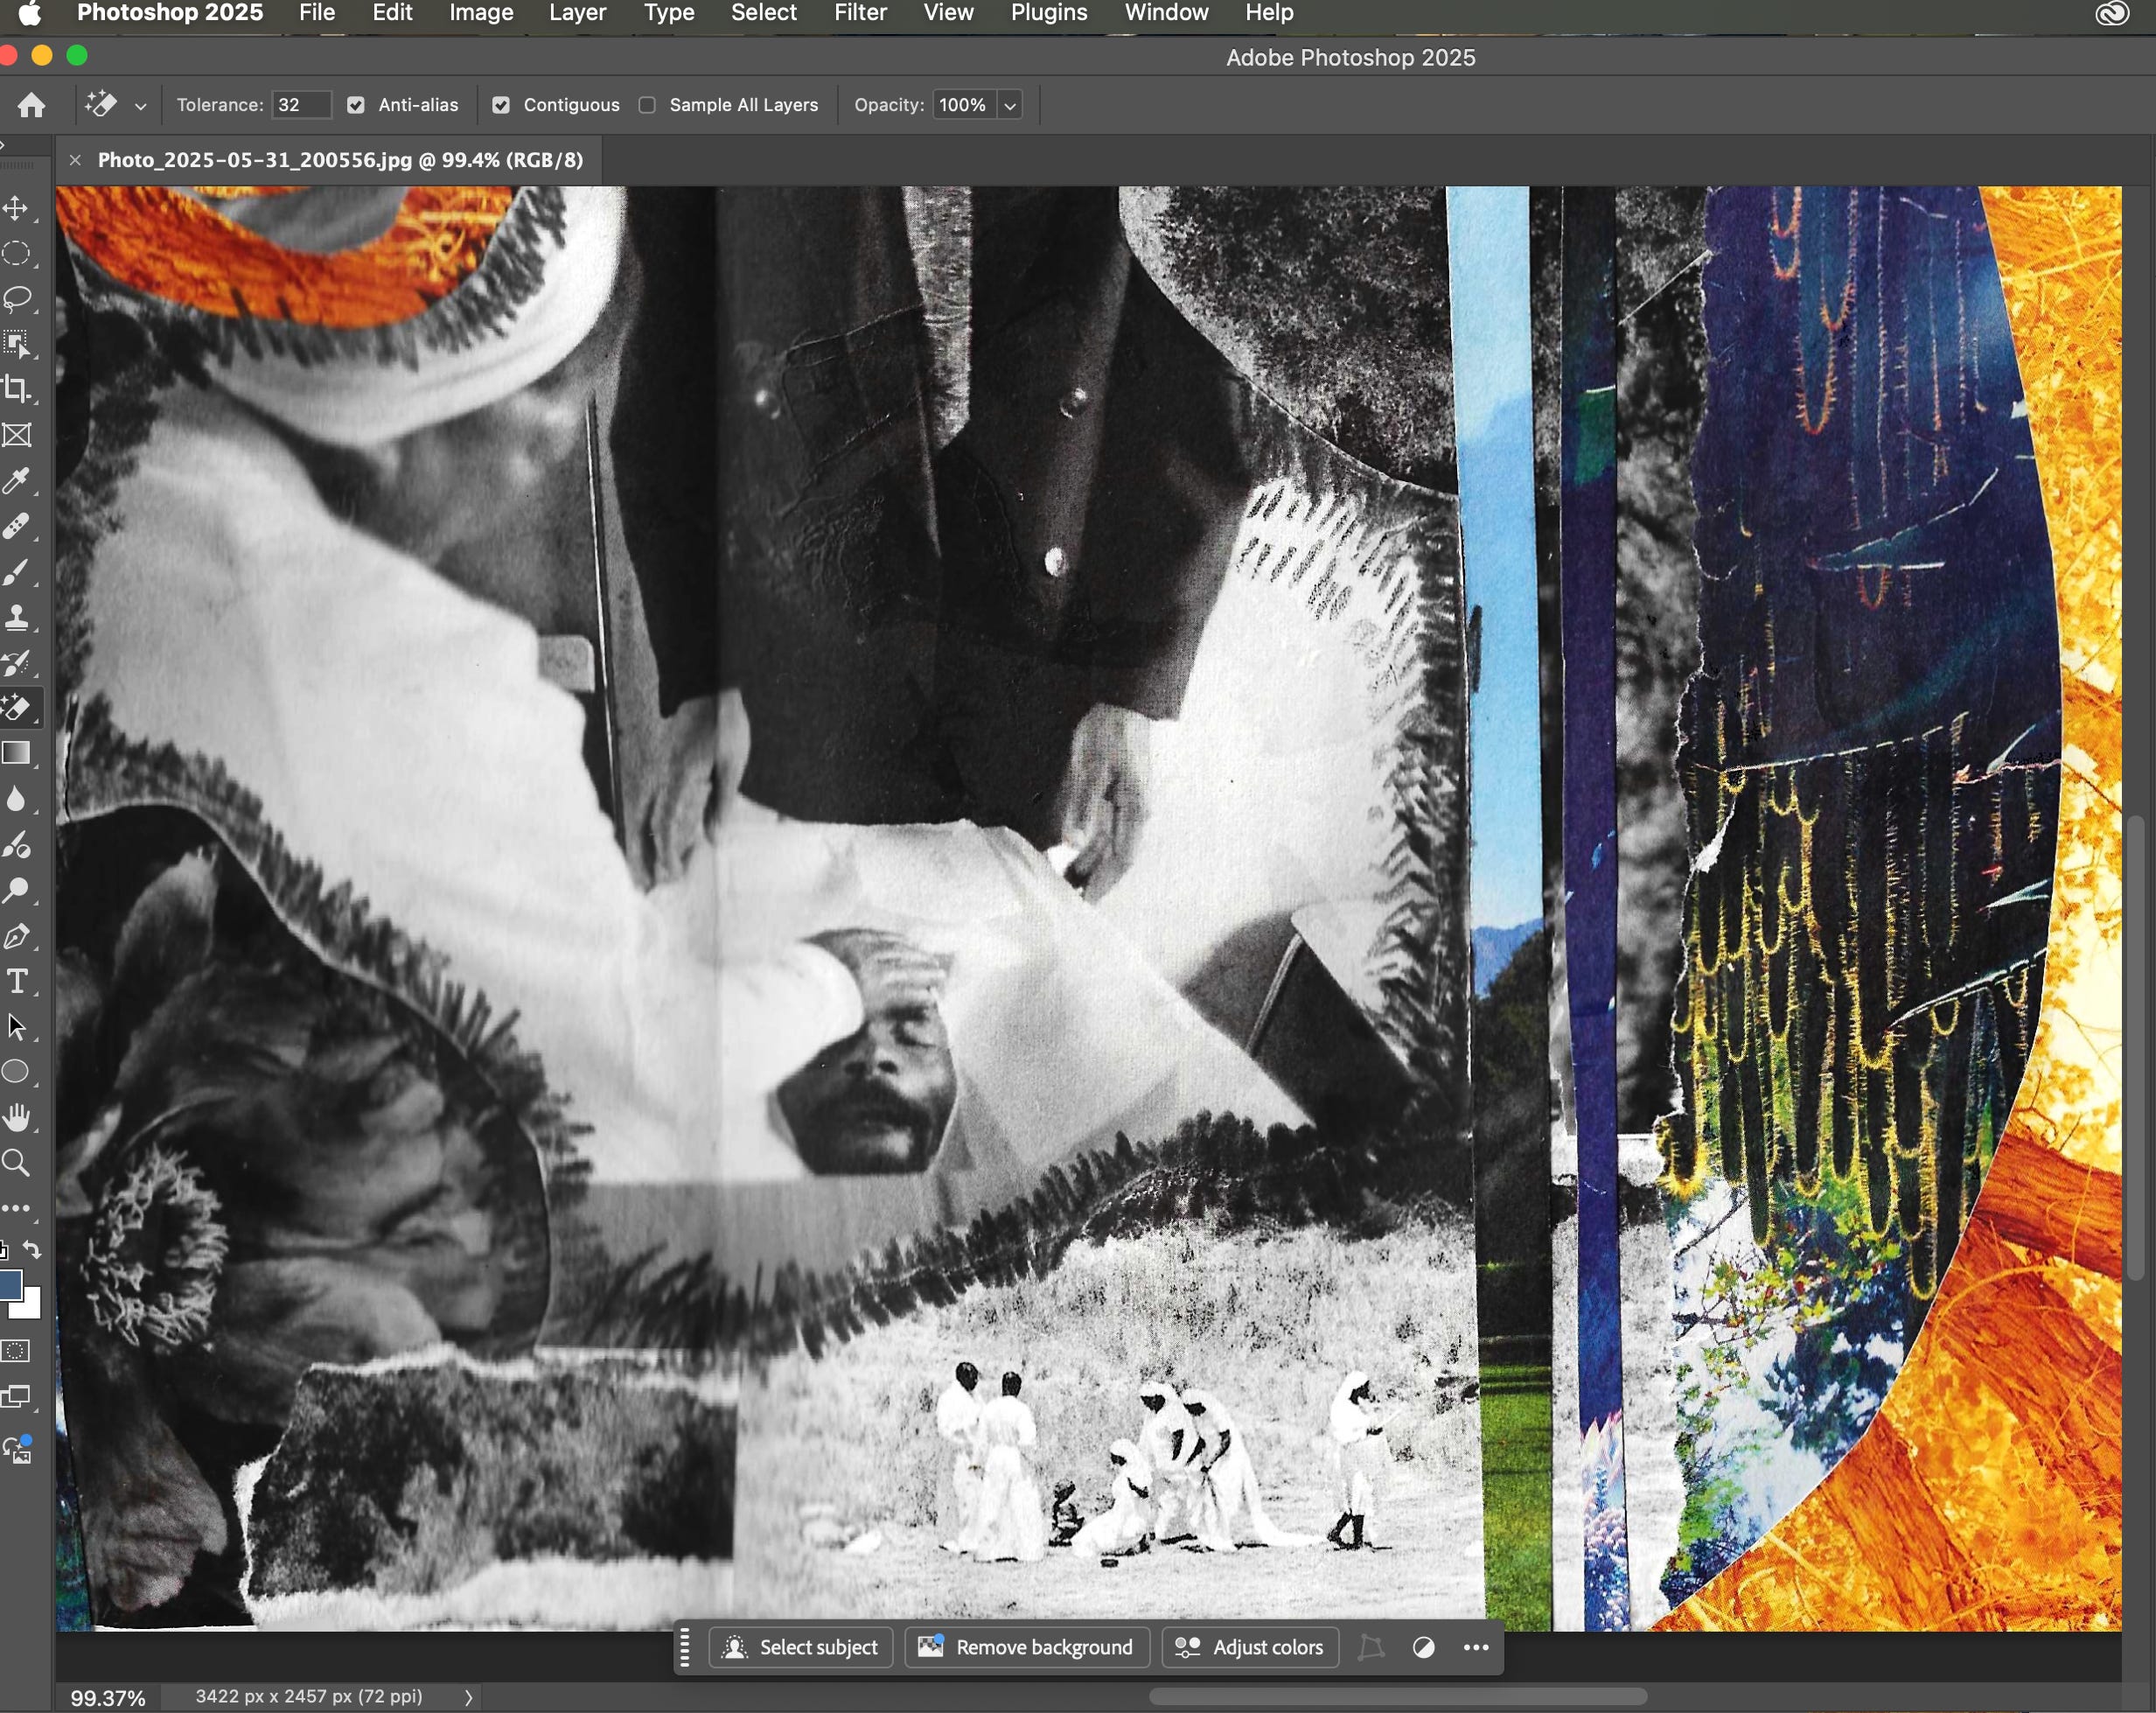Select the Lasso tool
The width and height of the screenshot is (2156, 1713).
[16, 299]
